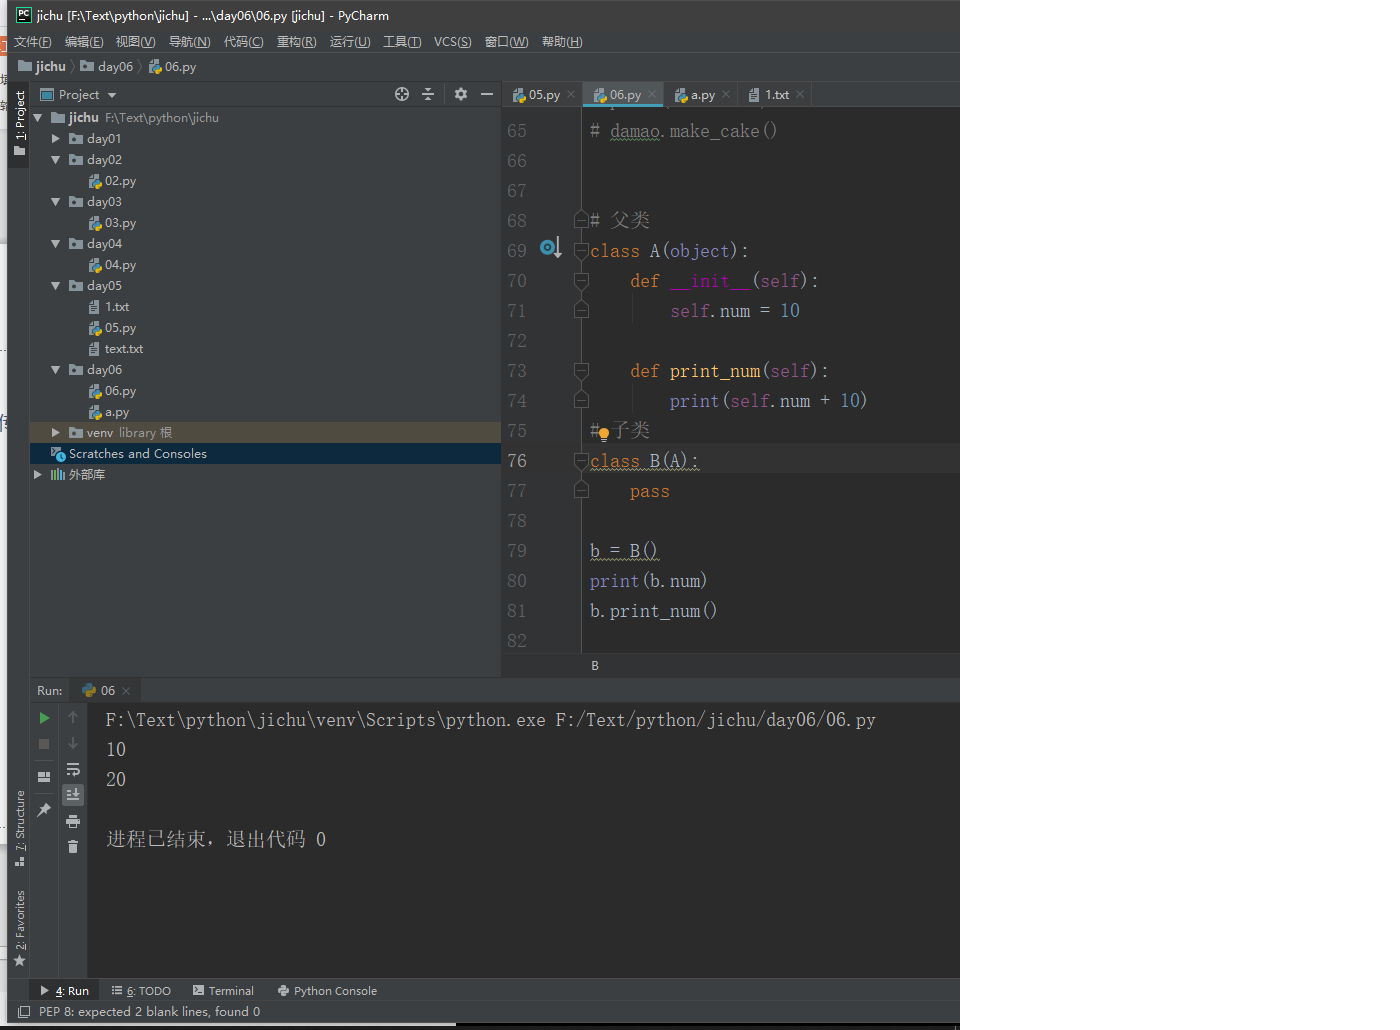Open the 视图(V) menu
1400x1030 pixels.
point(135,42)
